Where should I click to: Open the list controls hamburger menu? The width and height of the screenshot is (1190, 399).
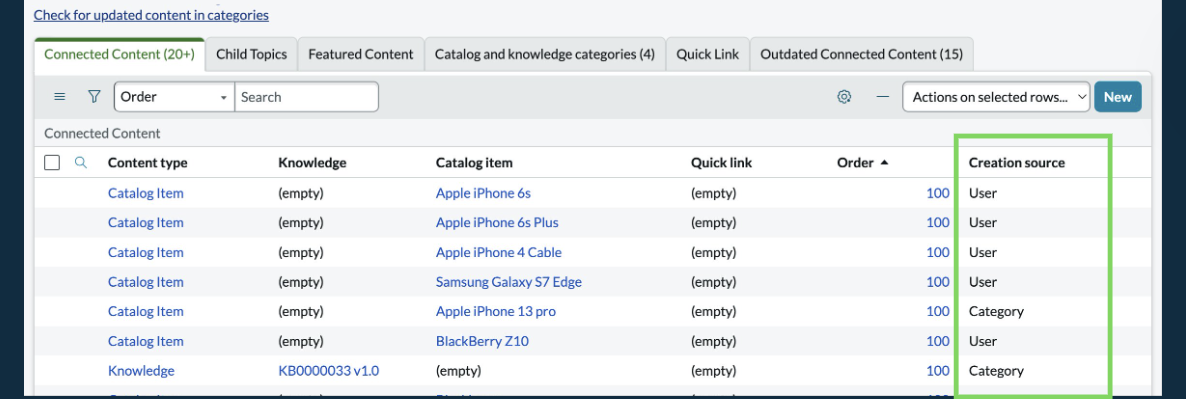pyautogui.click(x=60, y=97)
